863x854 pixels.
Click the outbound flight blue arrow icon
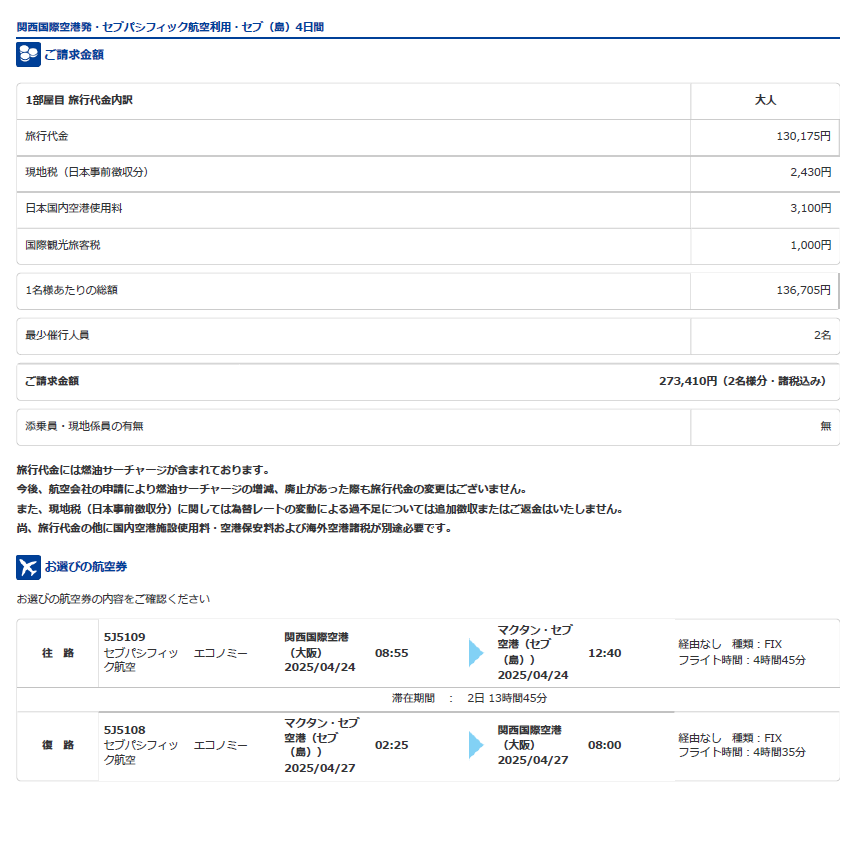pyautogui.click(x=476, y=653)
